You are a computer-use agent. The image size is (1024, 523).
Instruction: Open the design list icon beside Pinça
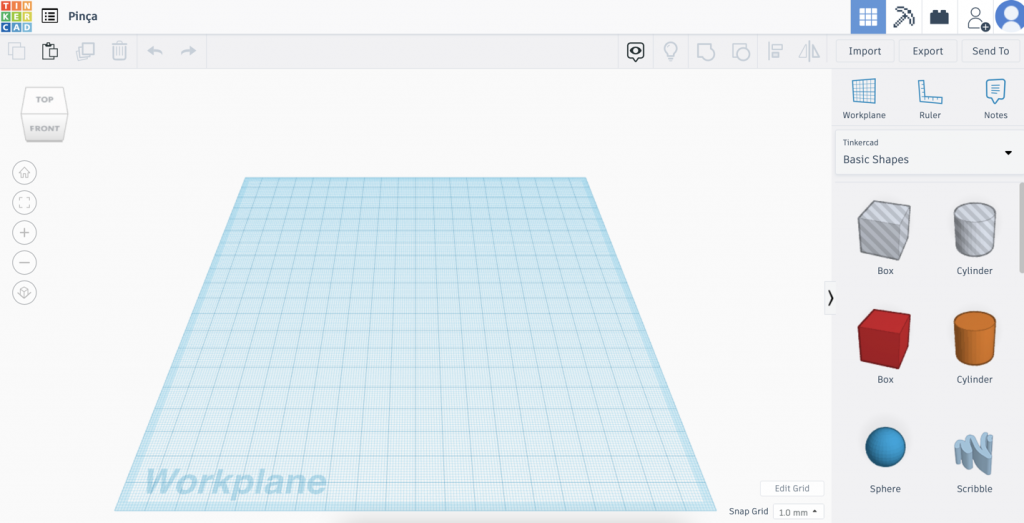50,17
